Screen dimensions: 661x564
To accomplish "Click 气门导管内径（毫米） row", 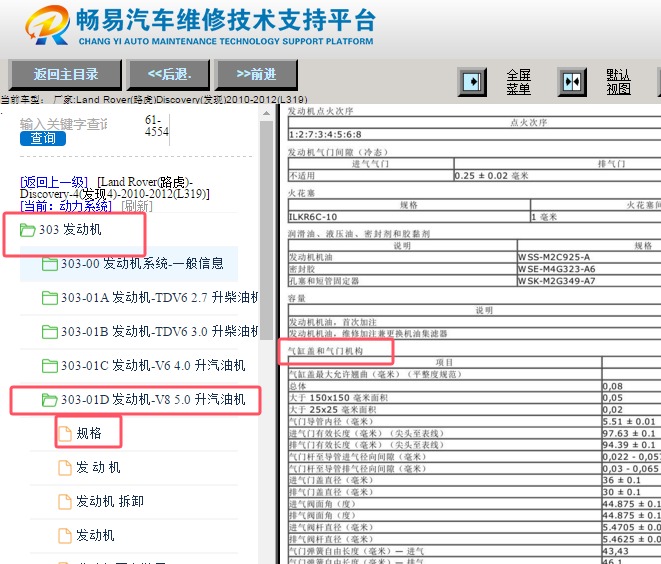I will click(331, 422).
